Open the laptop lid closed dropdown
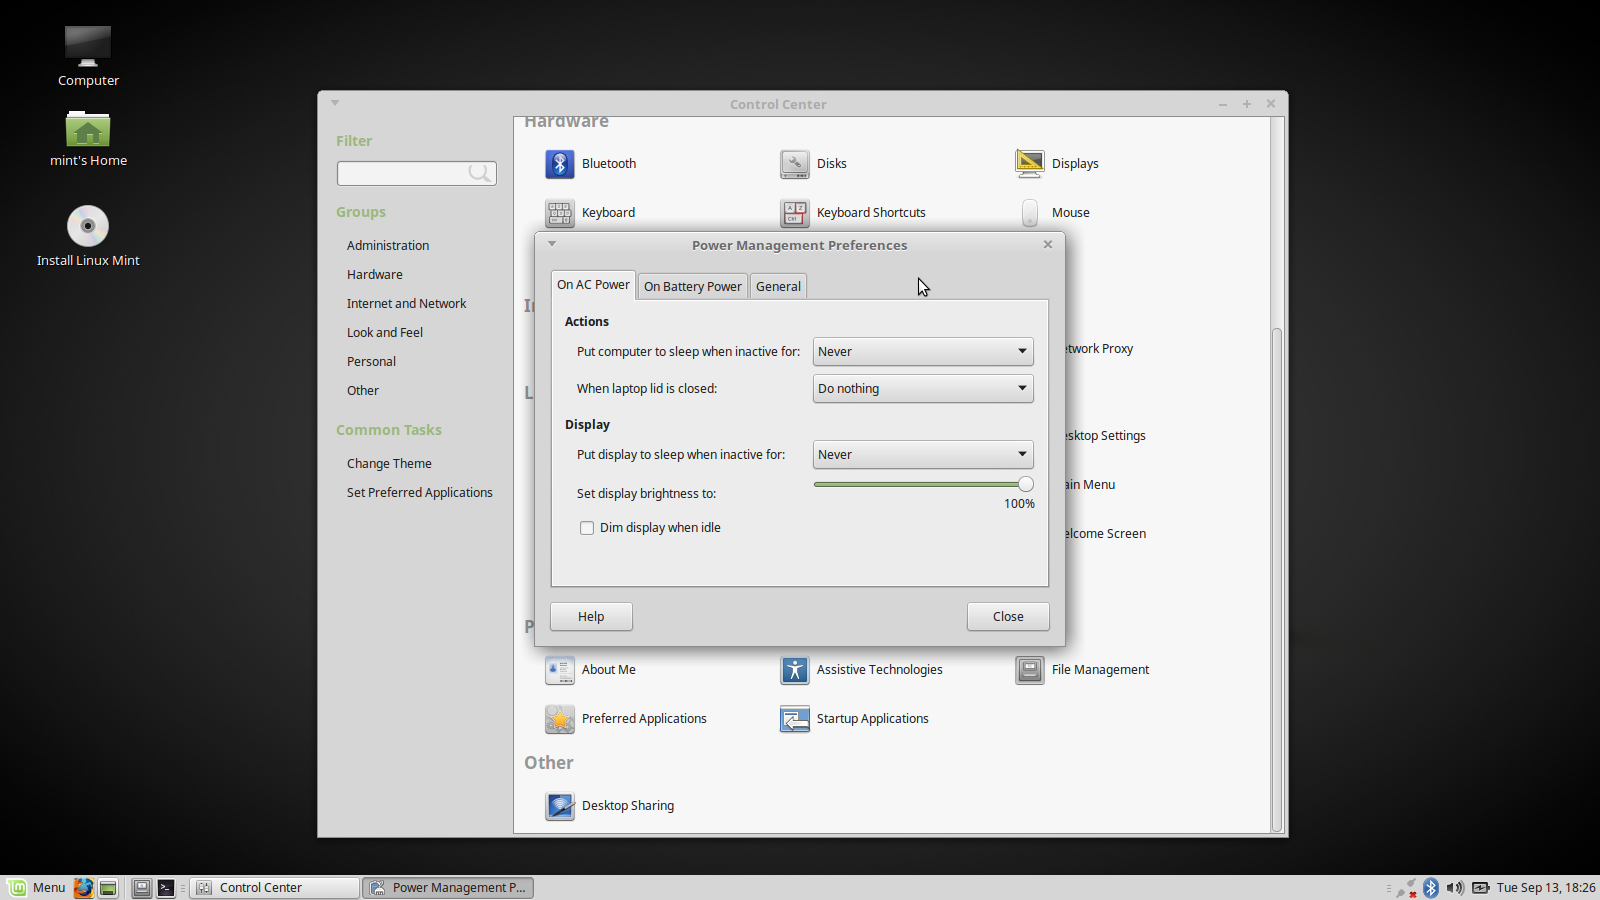The width and height of the screenshot is (1600, 900). coord(922,389)
